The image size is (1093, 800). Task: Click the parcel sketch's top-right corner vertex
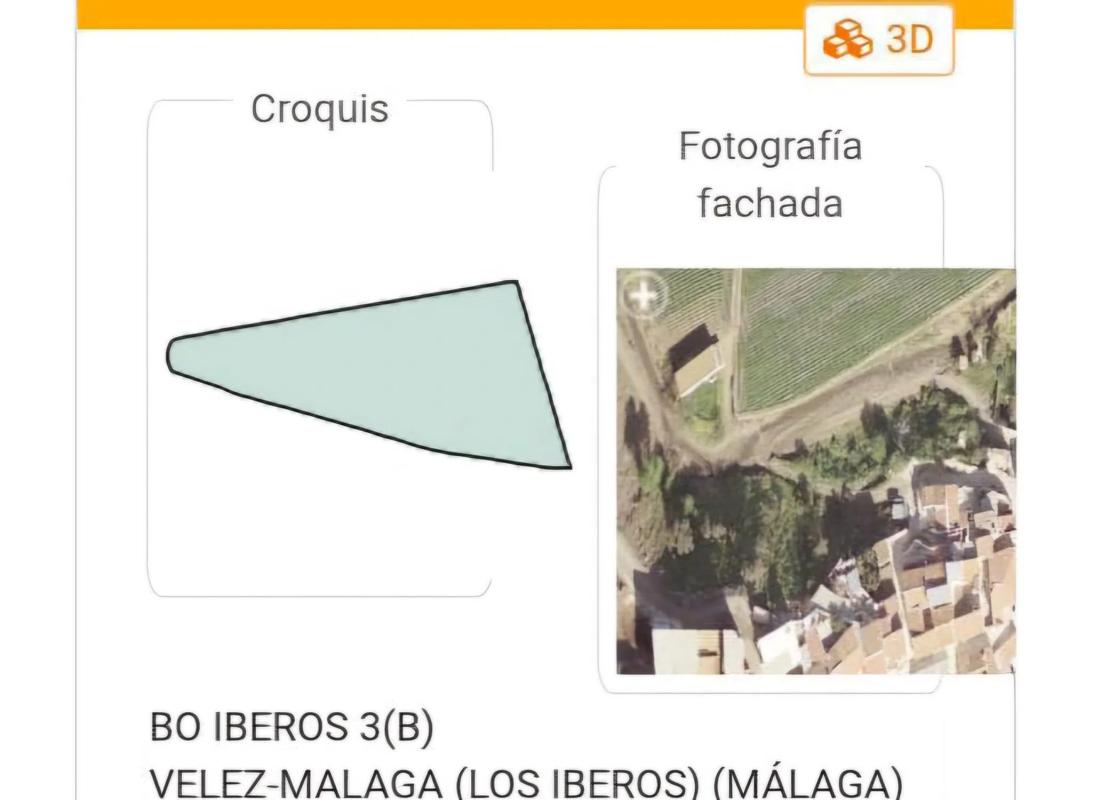[516, 283]
